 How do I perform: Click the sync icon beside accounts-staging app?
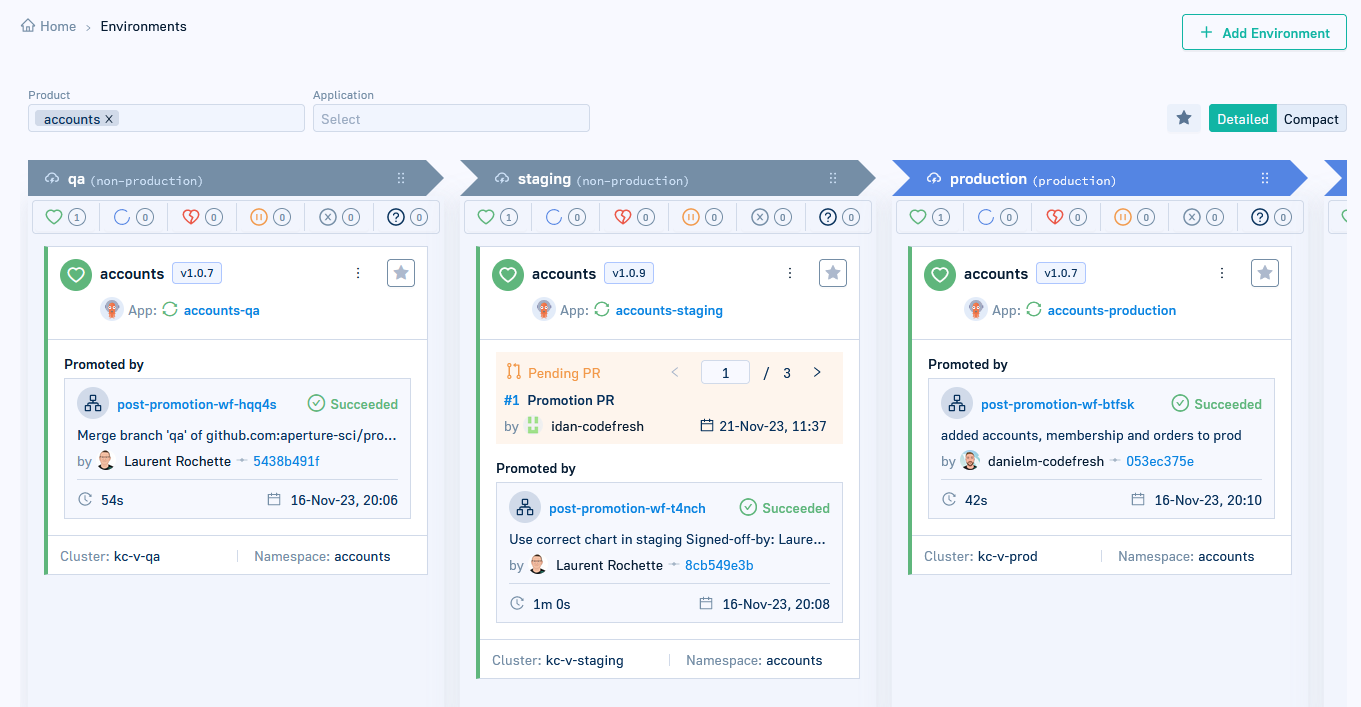point(602,310)
